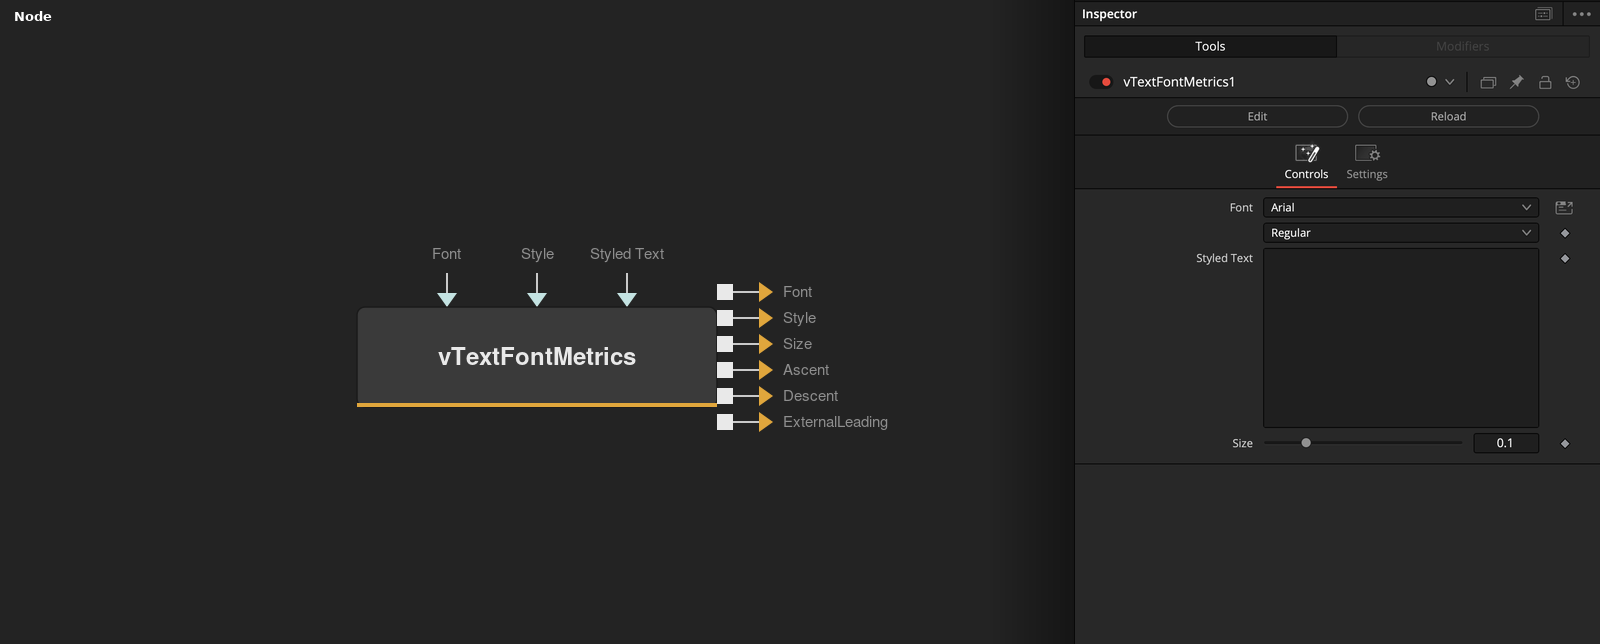Screen dimensions: 1600x644
Task: Click inside the Styled Text input box
Action: tap(1401, 338)
